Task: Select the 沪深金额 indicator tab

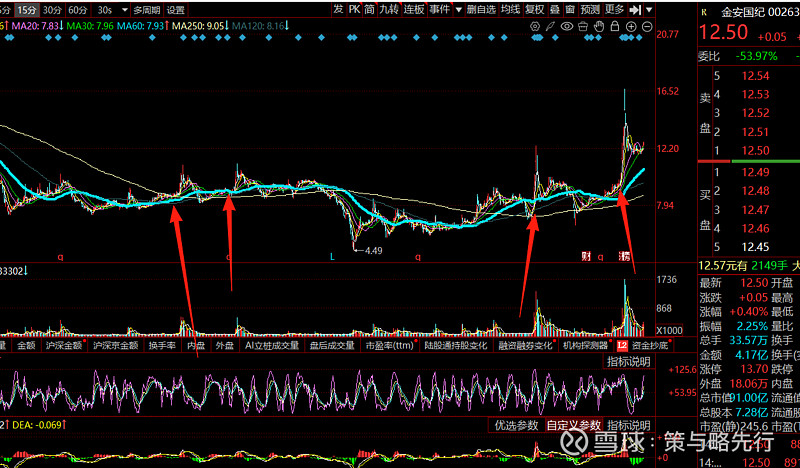Action: tap(64, 346)
